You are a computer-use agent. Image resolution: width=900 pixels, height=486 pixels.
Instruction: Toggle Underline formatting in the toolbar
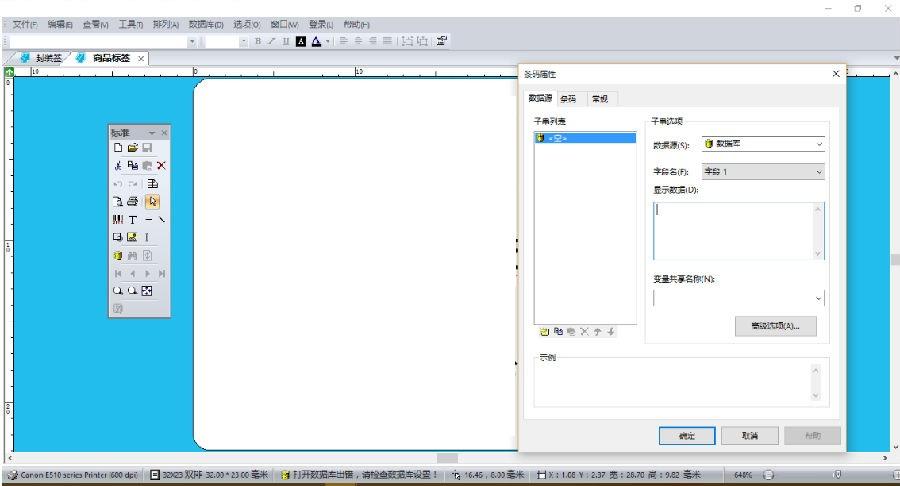tap(284, 41)
